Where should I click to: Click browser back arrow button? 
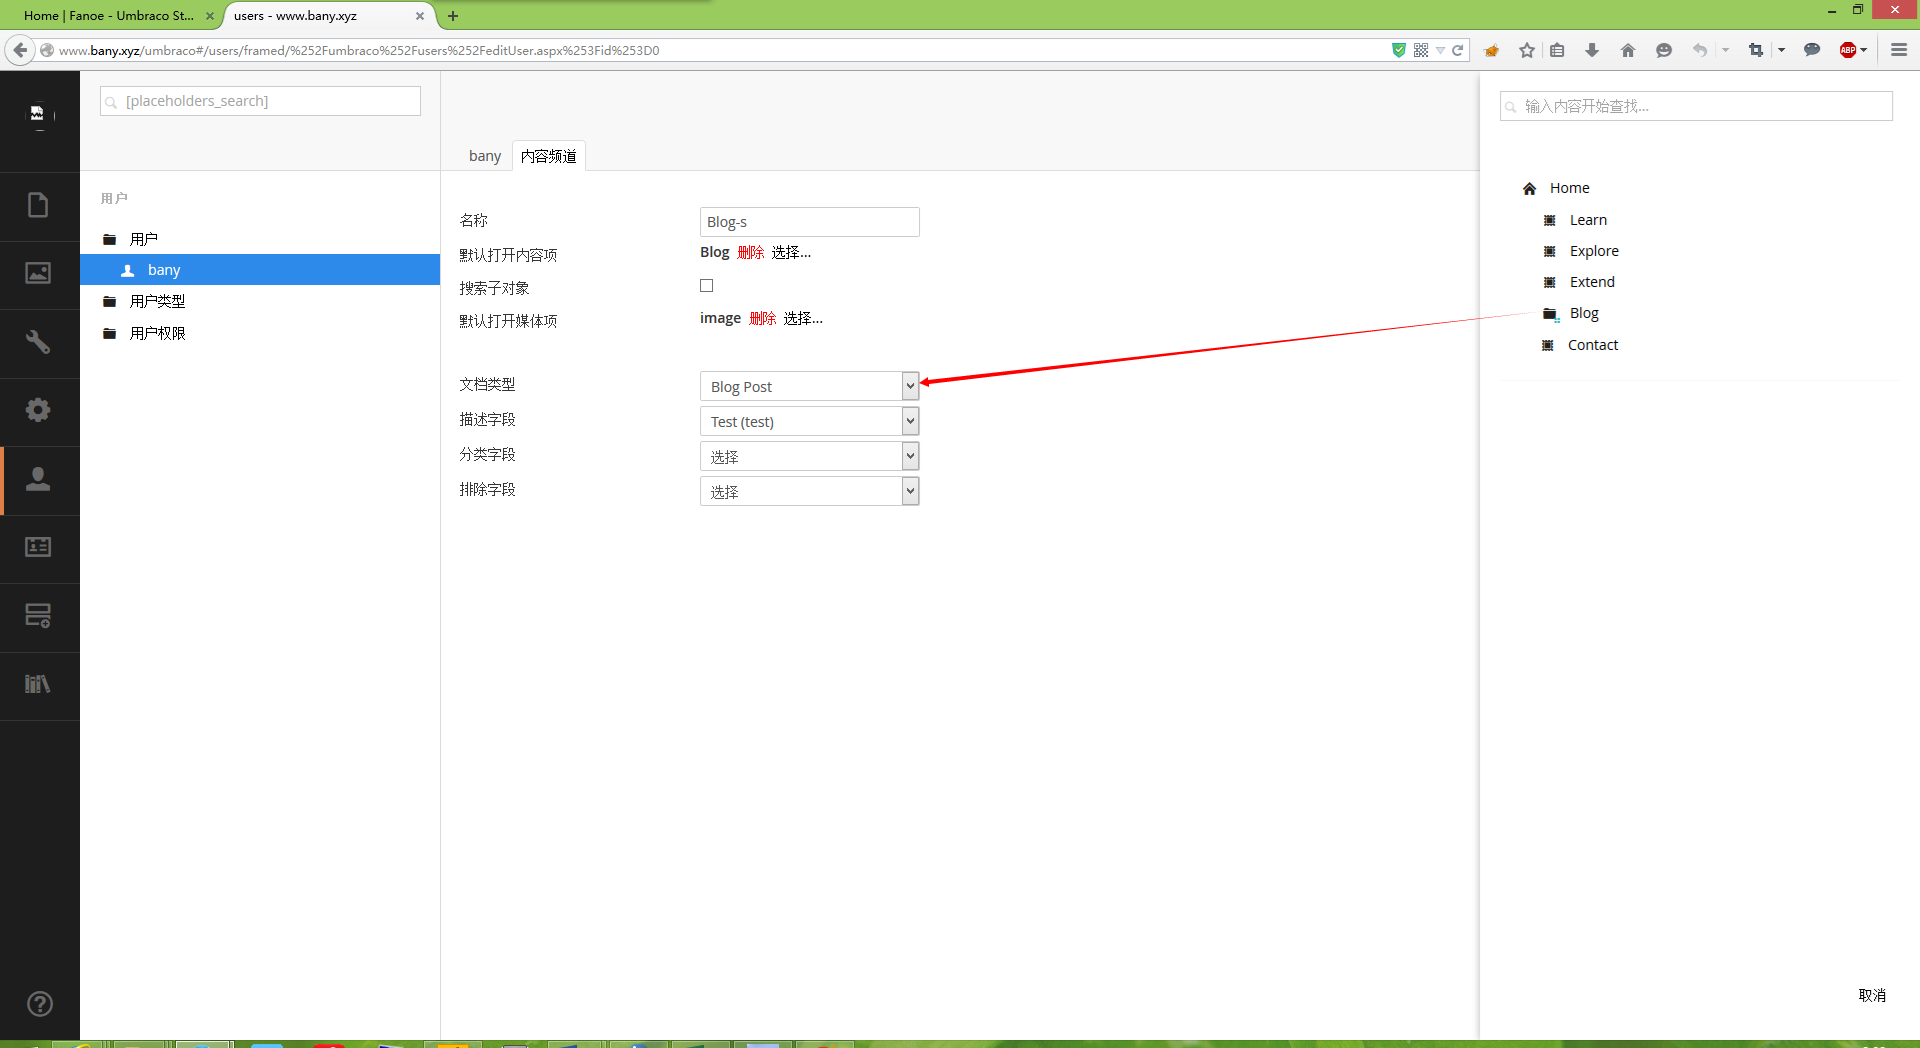pos(20,50)
